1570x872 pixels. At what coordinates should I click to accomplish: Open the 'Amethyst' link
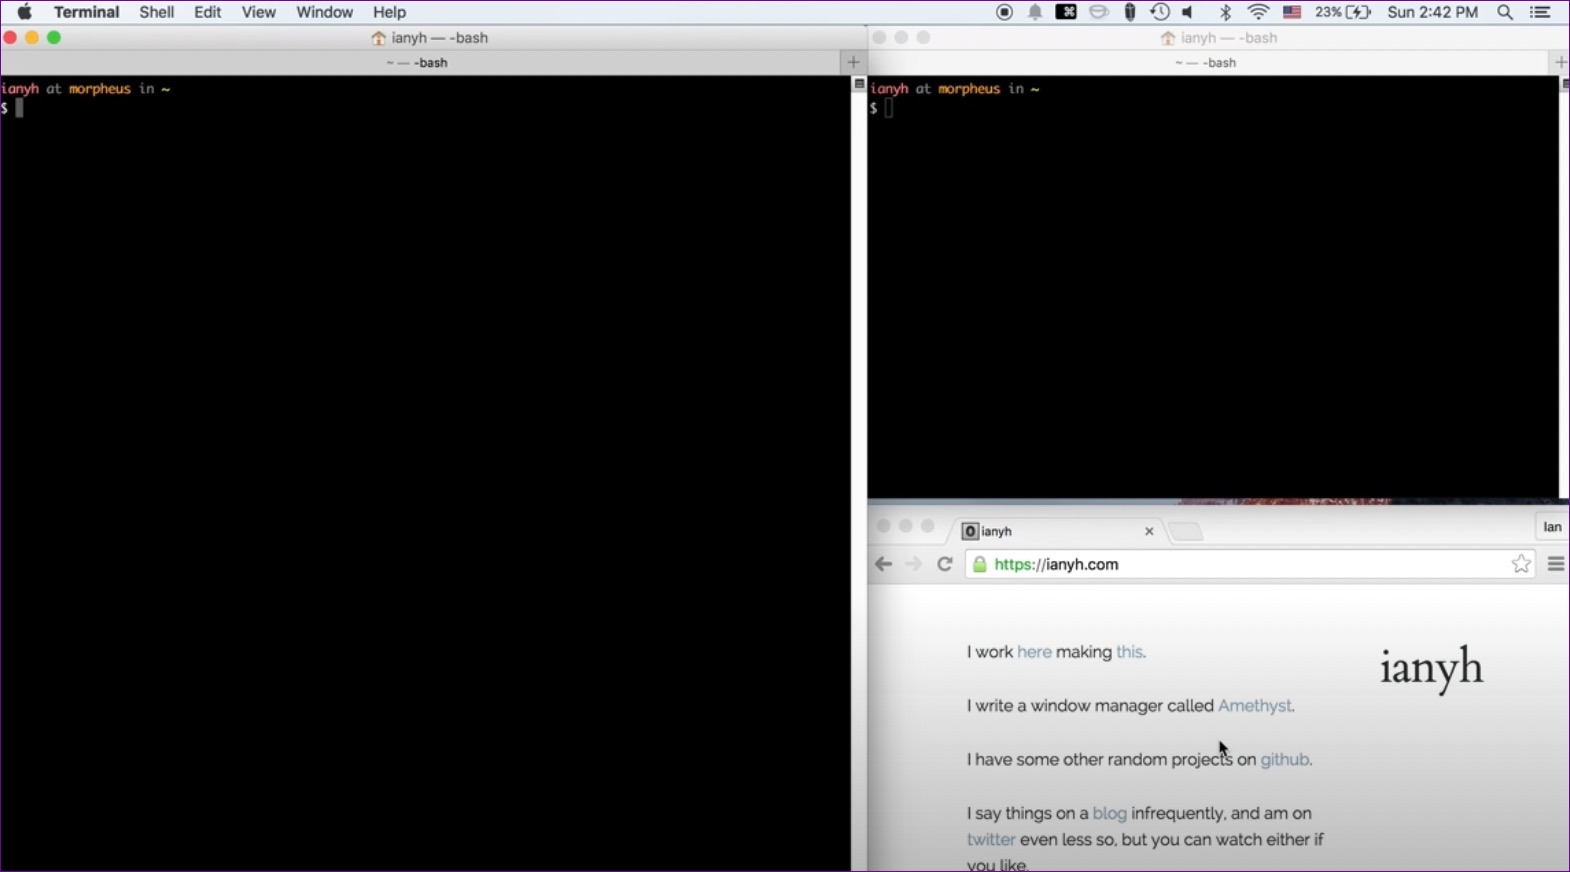click(x=1255, y=706)
